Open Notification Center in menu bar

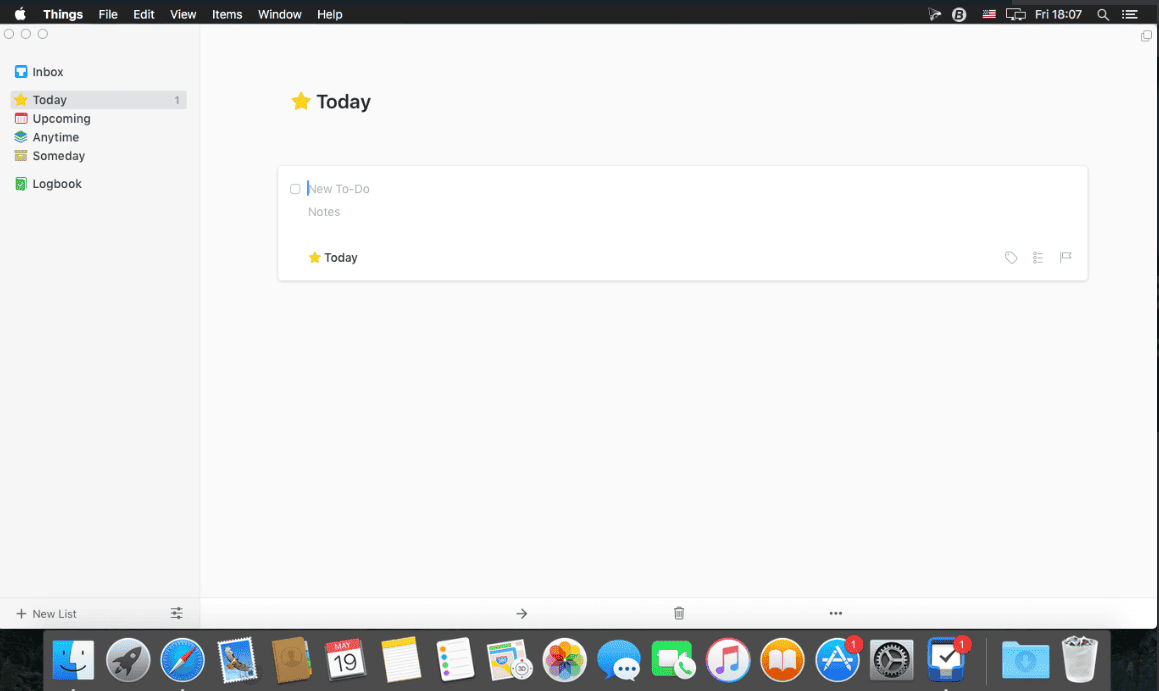coord(1129,14)
